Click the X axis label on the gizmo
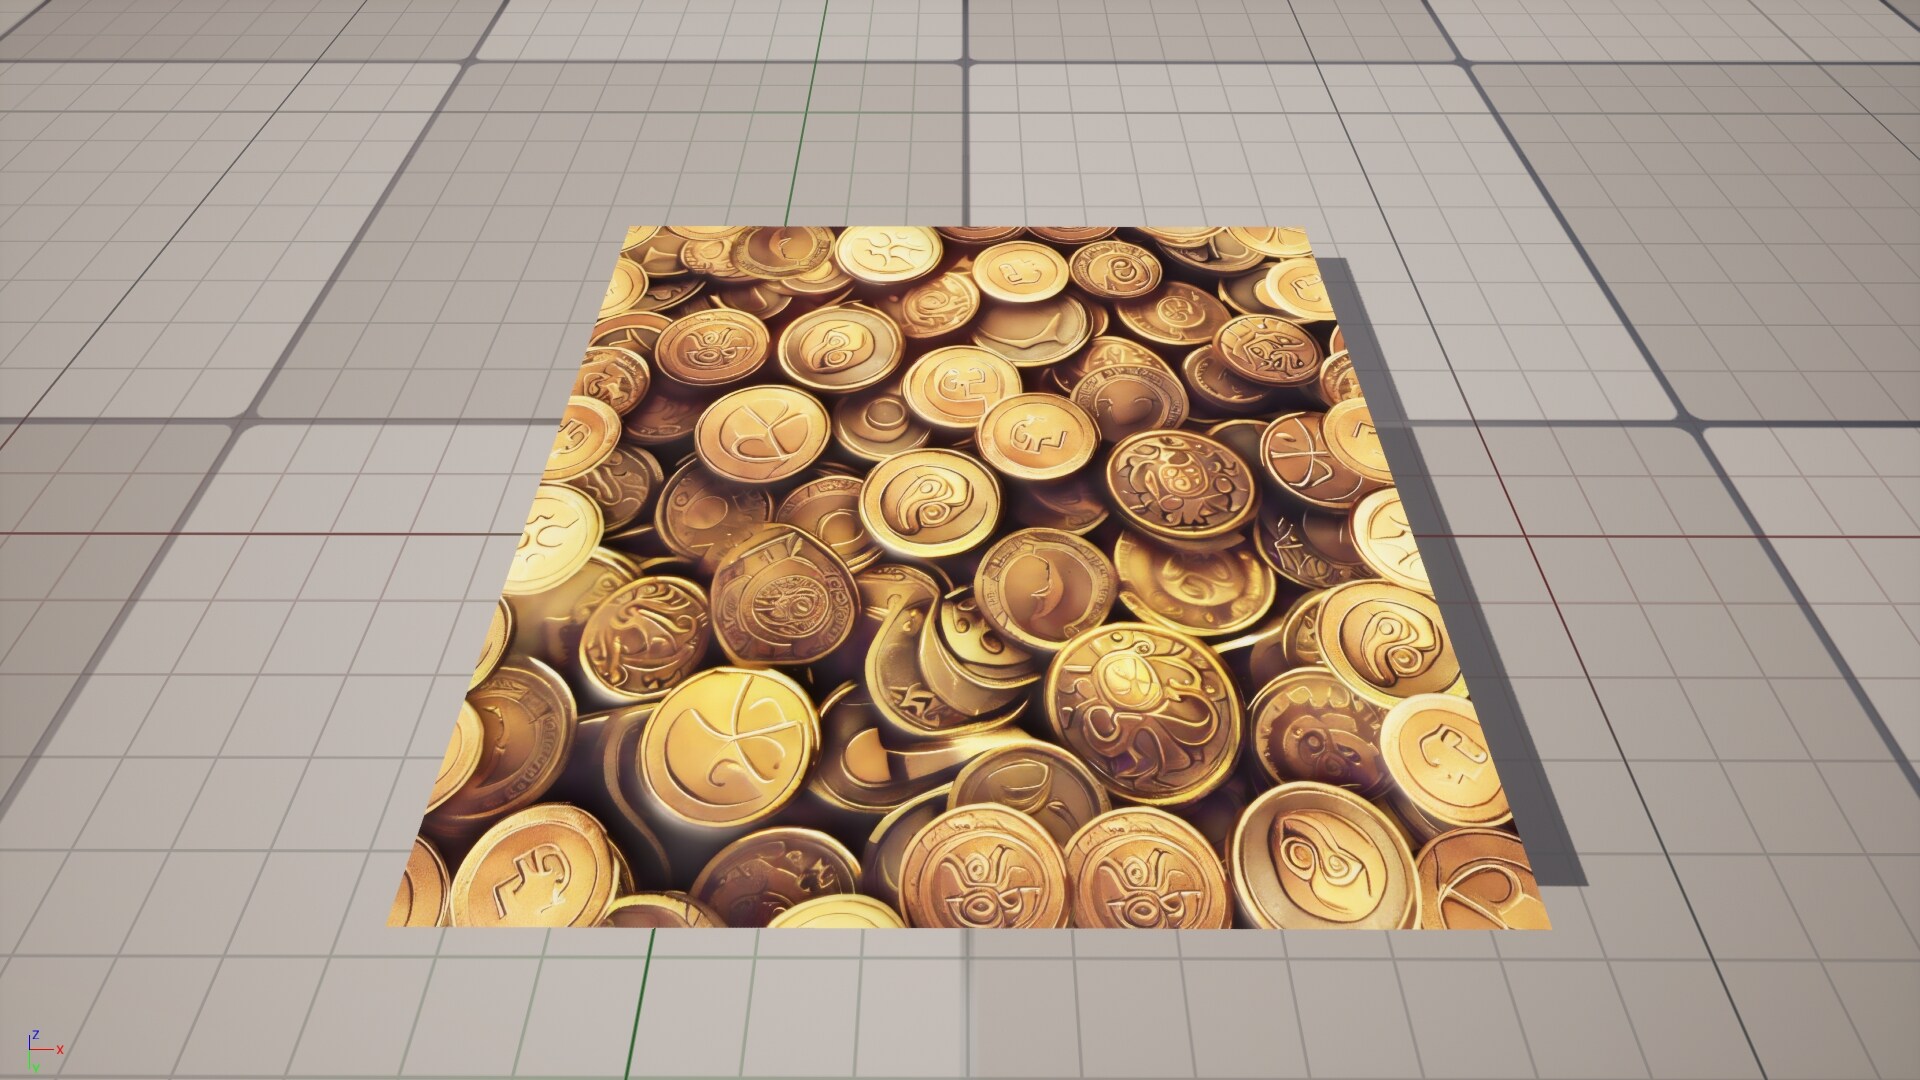This screenshot has width=1920, height=1080. [x=61, y=1049]
